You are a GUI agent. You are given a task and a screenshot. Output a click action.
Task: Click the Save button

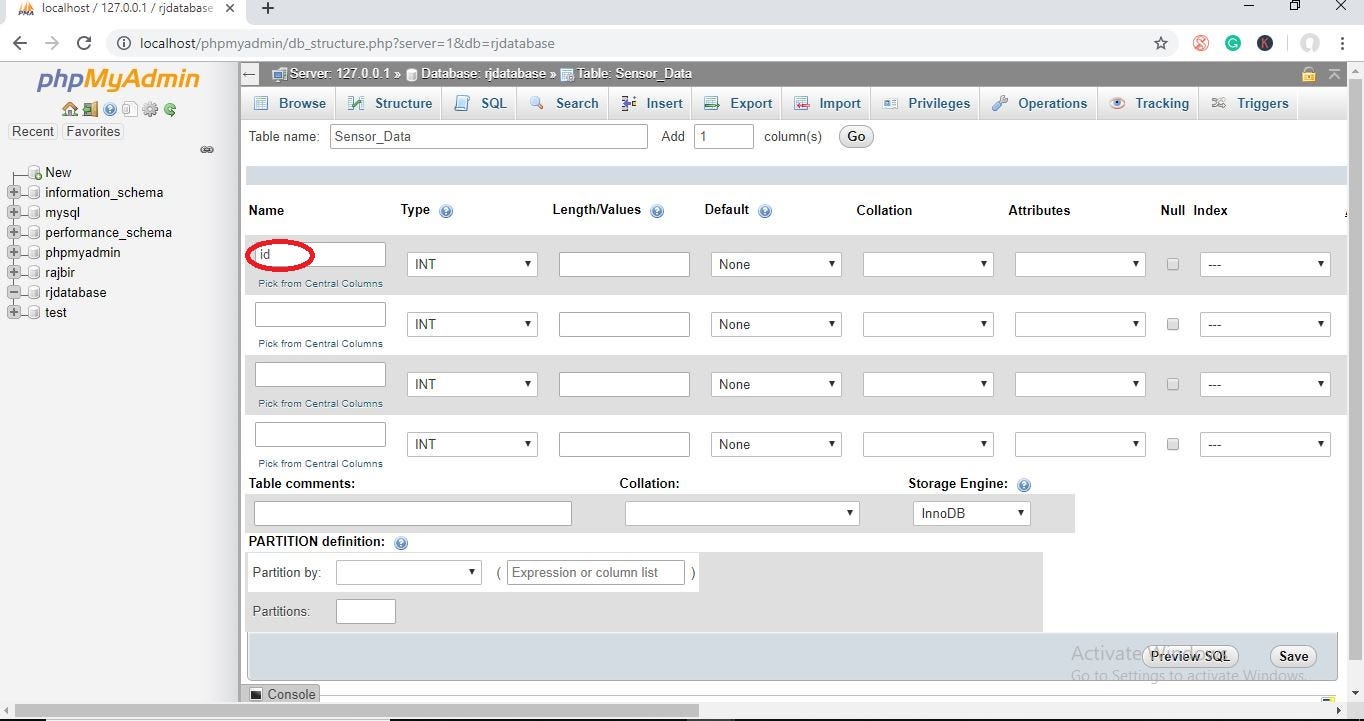coord(1292,656)
